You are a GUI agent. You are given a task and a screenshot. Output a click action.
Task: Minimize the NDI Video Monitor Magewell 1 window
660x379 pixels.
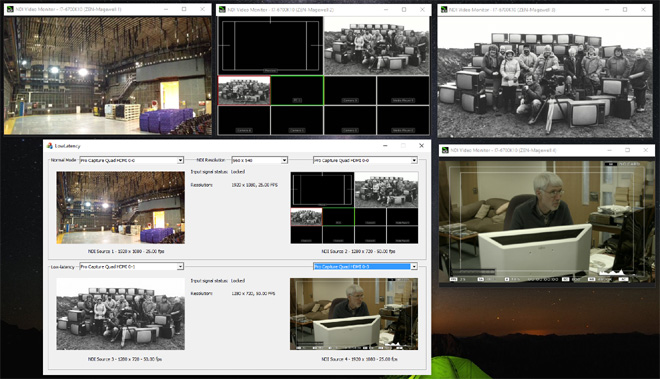166,9
